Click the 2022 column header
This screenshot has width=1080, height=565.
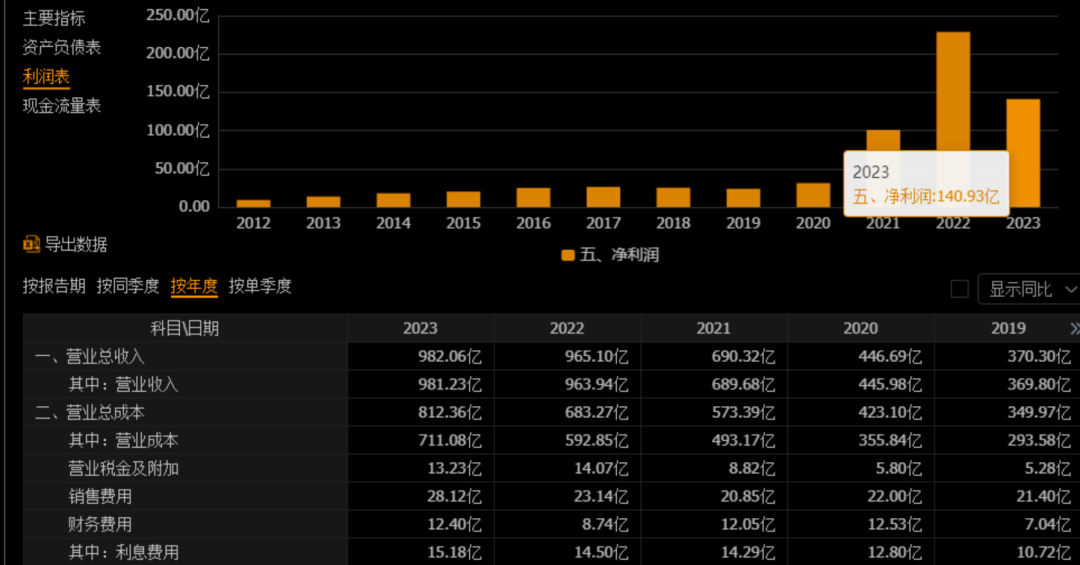click(567, 329)
